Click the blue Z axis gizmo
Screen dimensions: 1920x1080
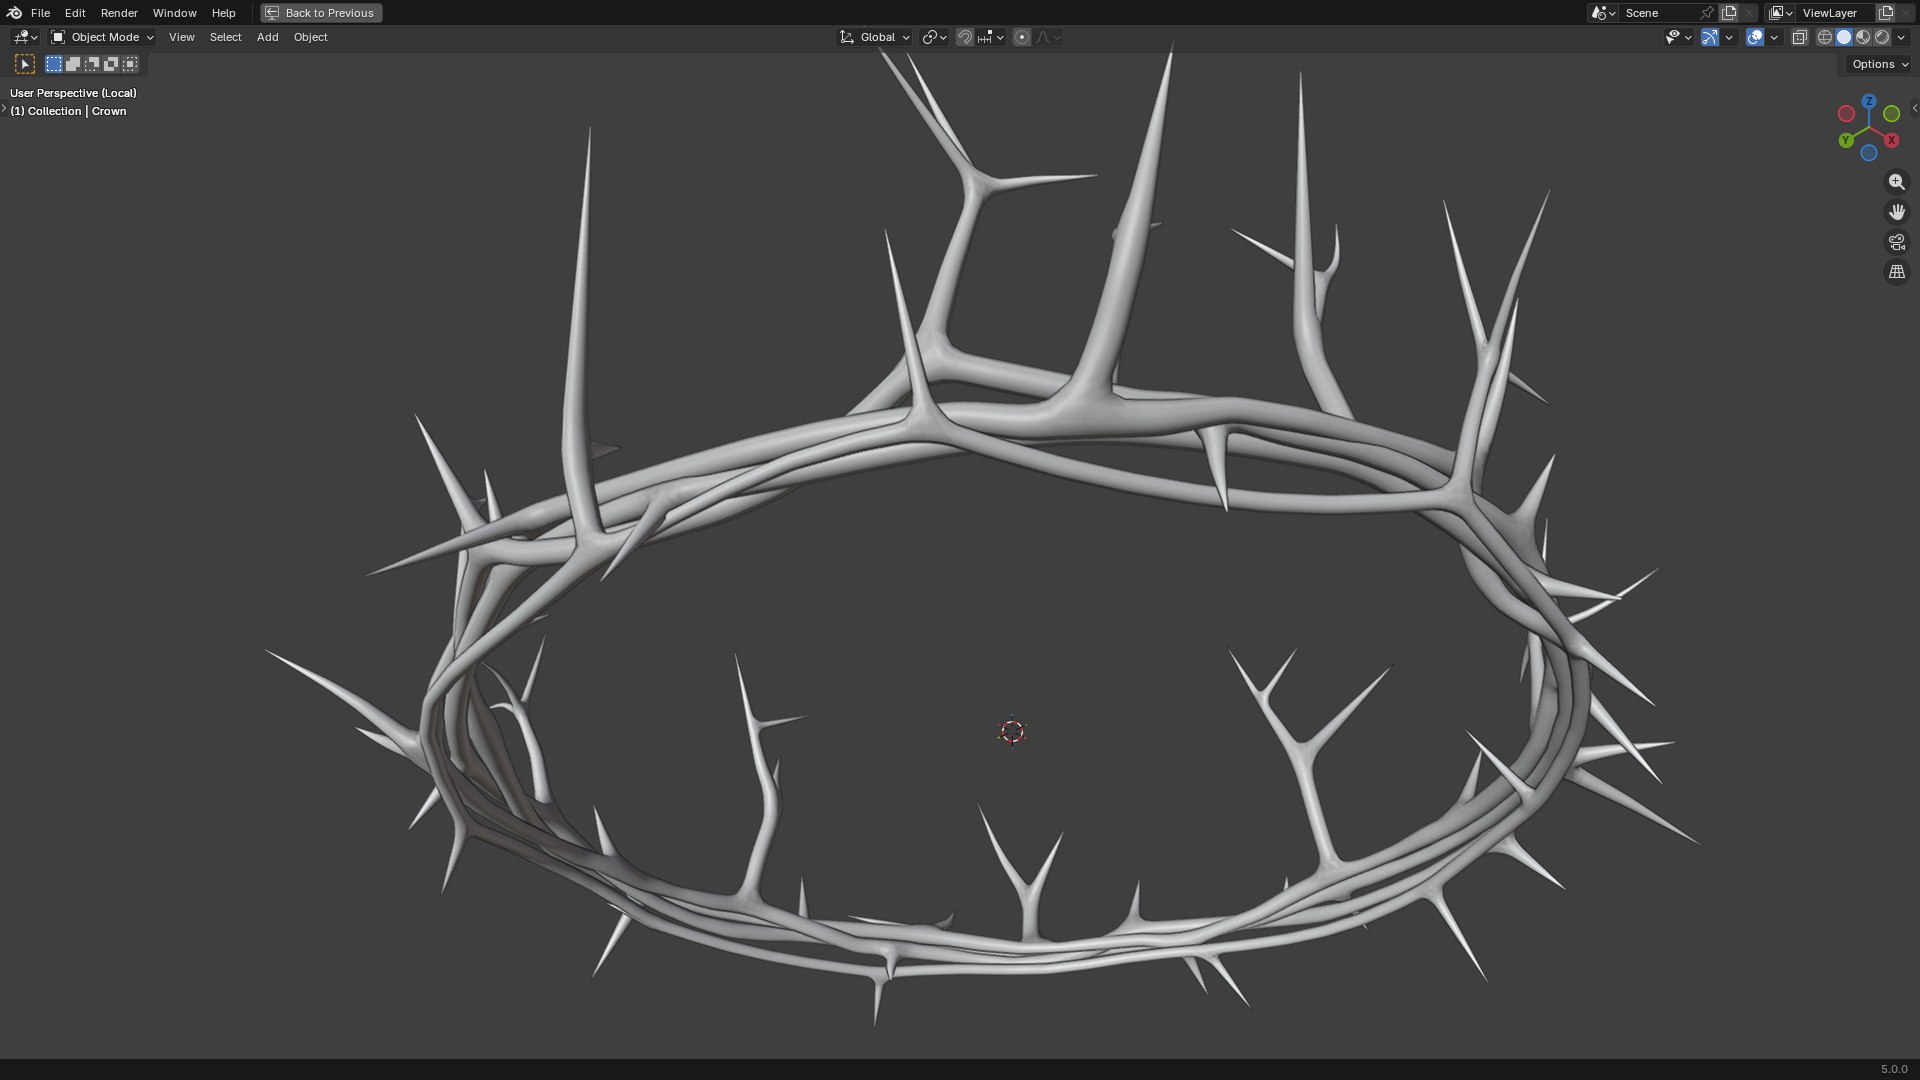pos(1868,101)
